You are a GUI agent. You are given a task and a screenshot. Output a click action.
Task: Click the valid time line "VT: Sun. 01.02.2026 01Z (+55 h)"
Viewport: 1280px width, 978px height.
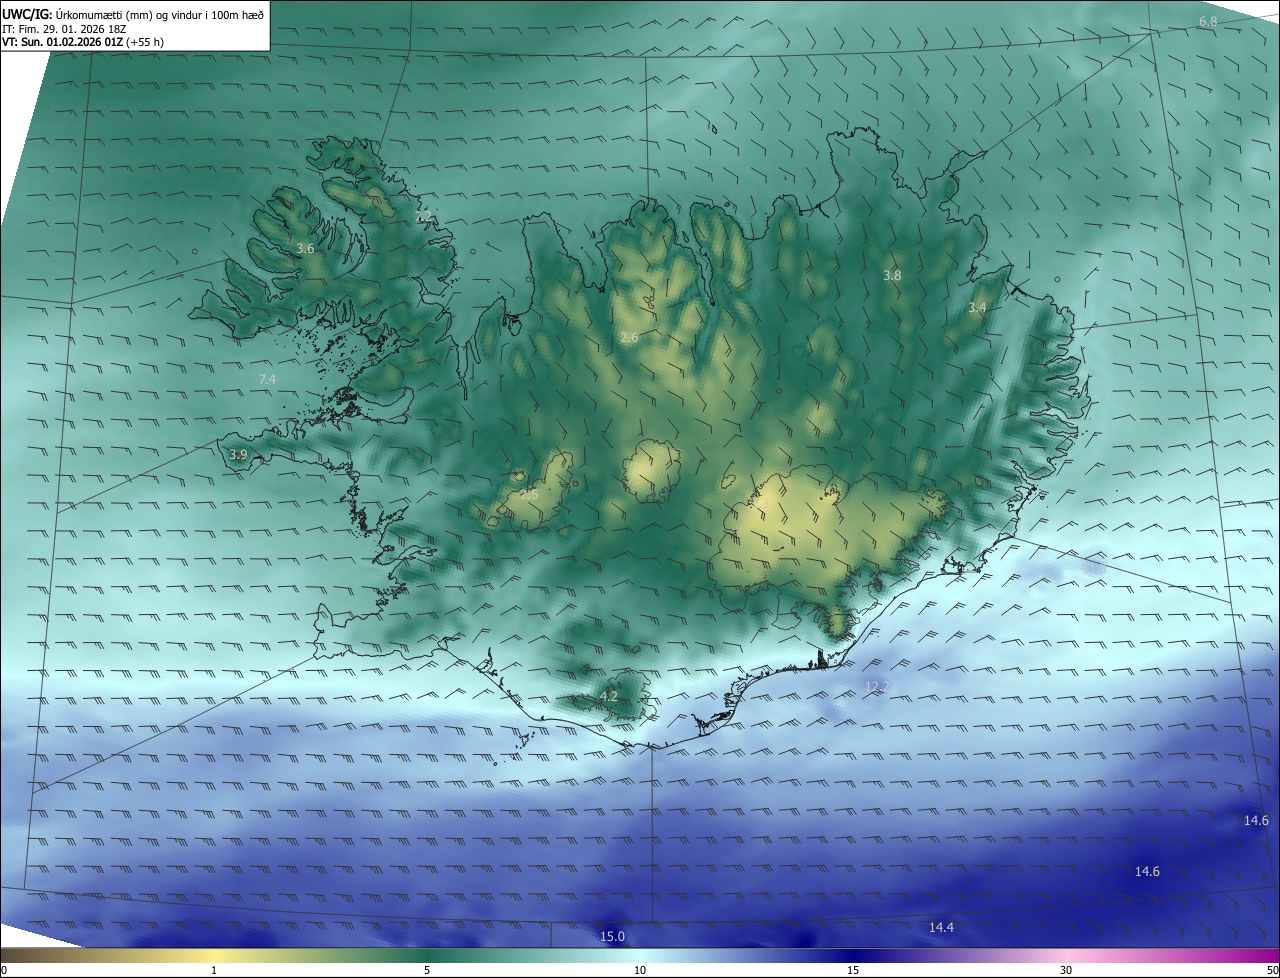tap(83, 42)
